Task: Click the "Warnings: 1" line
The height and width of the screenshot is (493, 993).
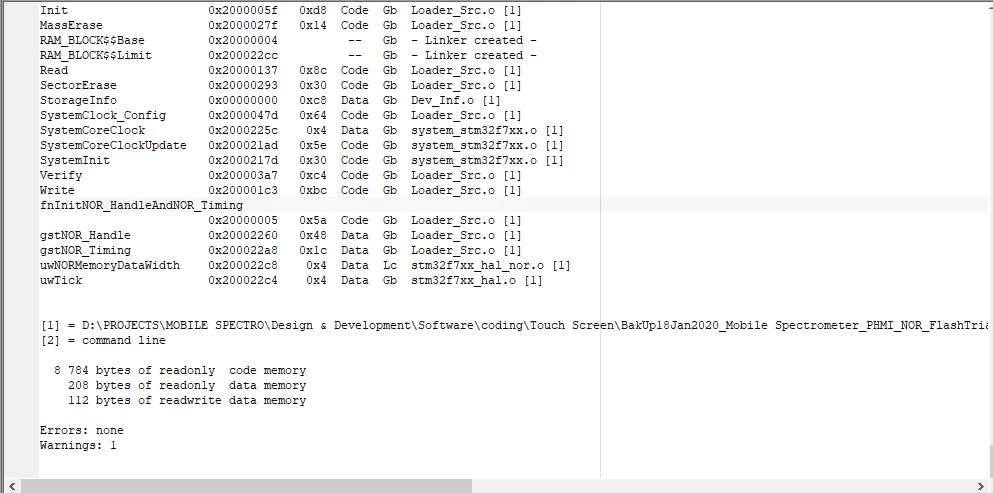Action: (78, 445)
